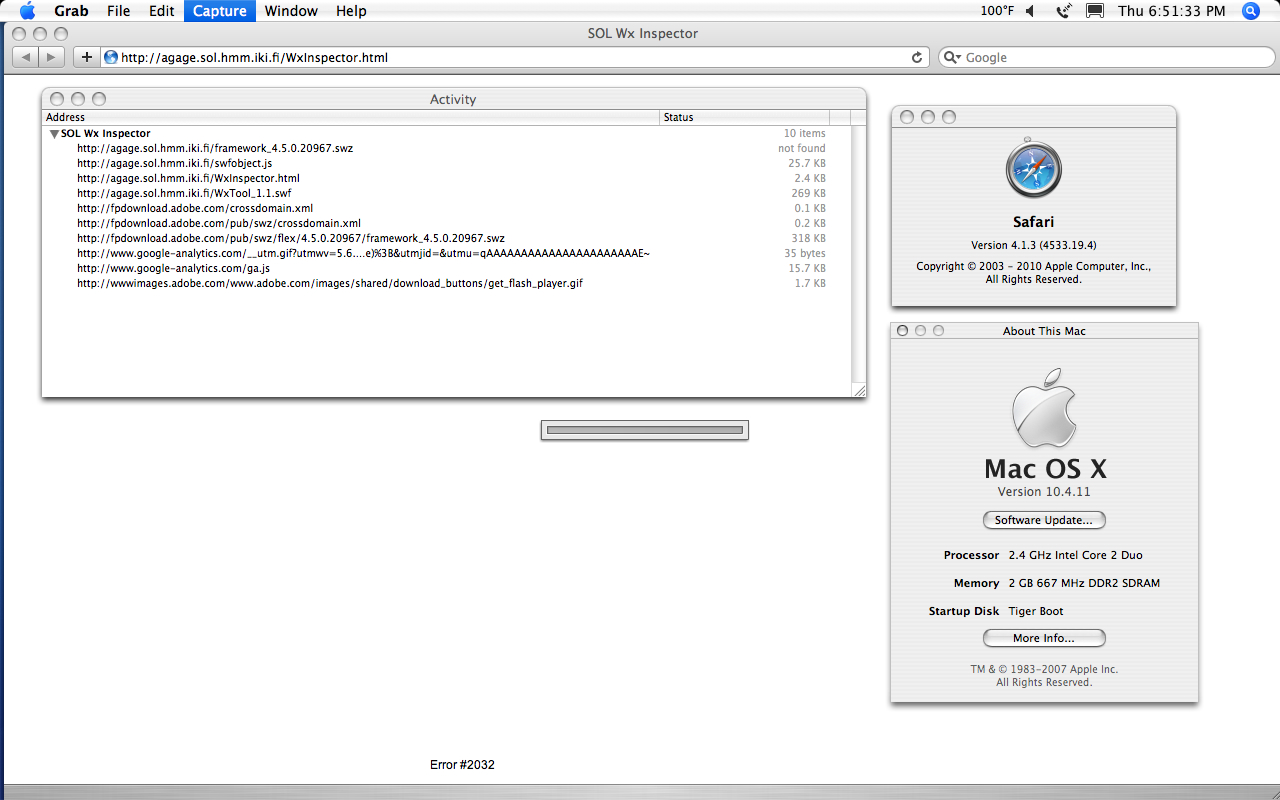
Task: Open the Displays menu bar icon
Action: [x=1095, y=11]
